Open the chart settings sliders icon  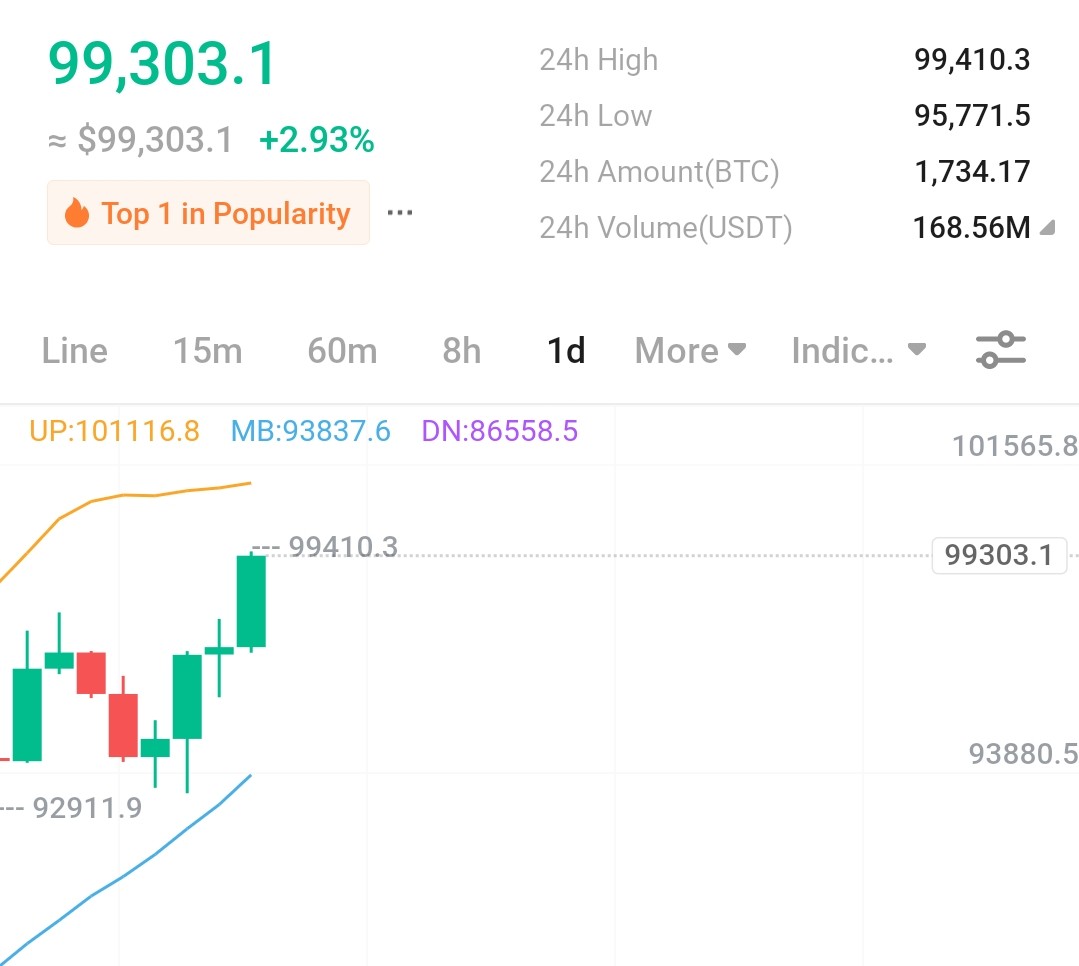[1001, 350]
